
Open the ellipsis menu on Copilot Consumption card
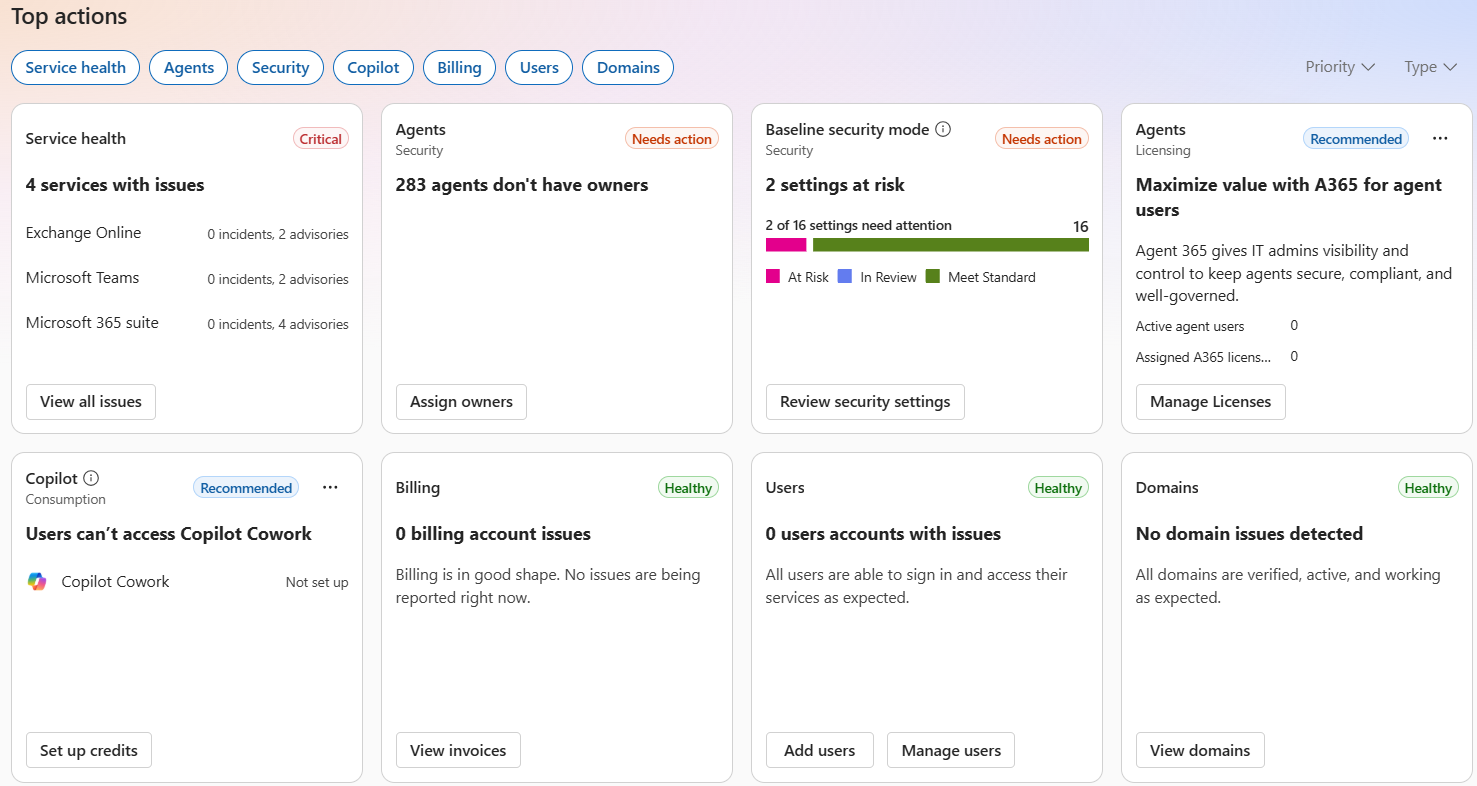330,488
